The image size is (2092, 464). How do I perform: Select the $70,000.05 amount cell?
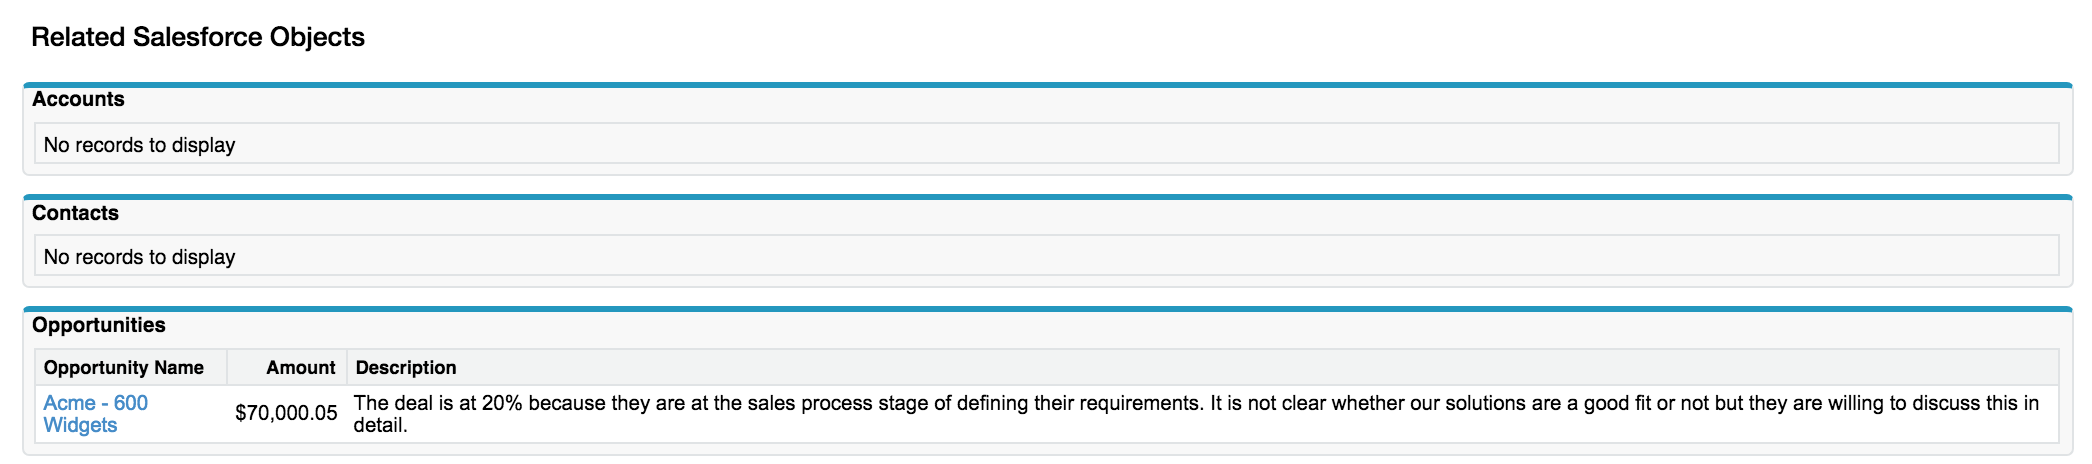[x=286, y=413]
